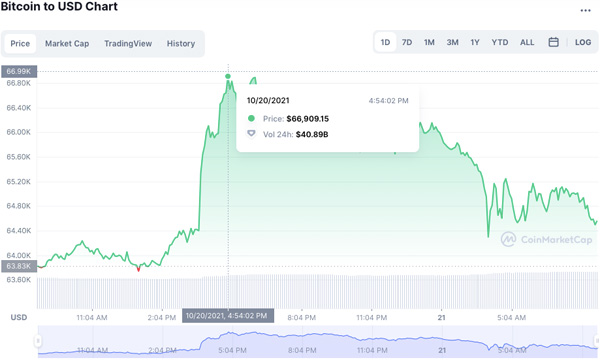
Task: Click the green peak marker on the chart line
Action: click(228, 76)
